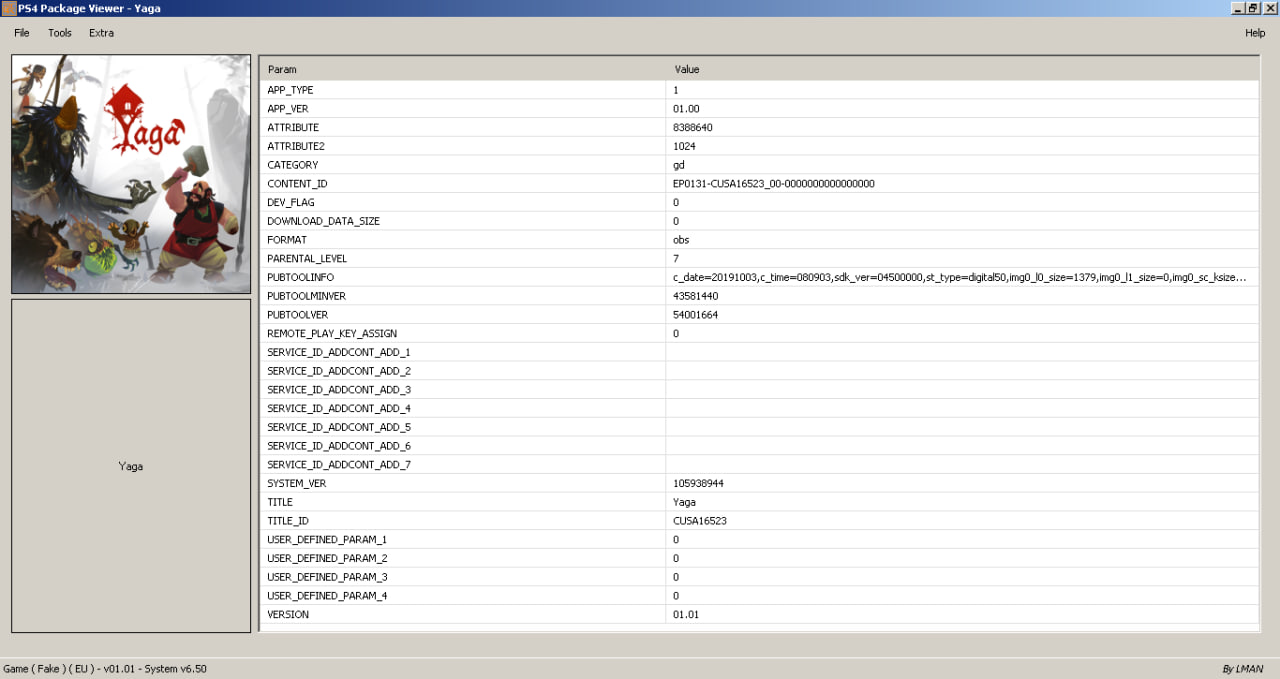Click the Game ( Fake ) ( EU ) status text

[105, 668]
